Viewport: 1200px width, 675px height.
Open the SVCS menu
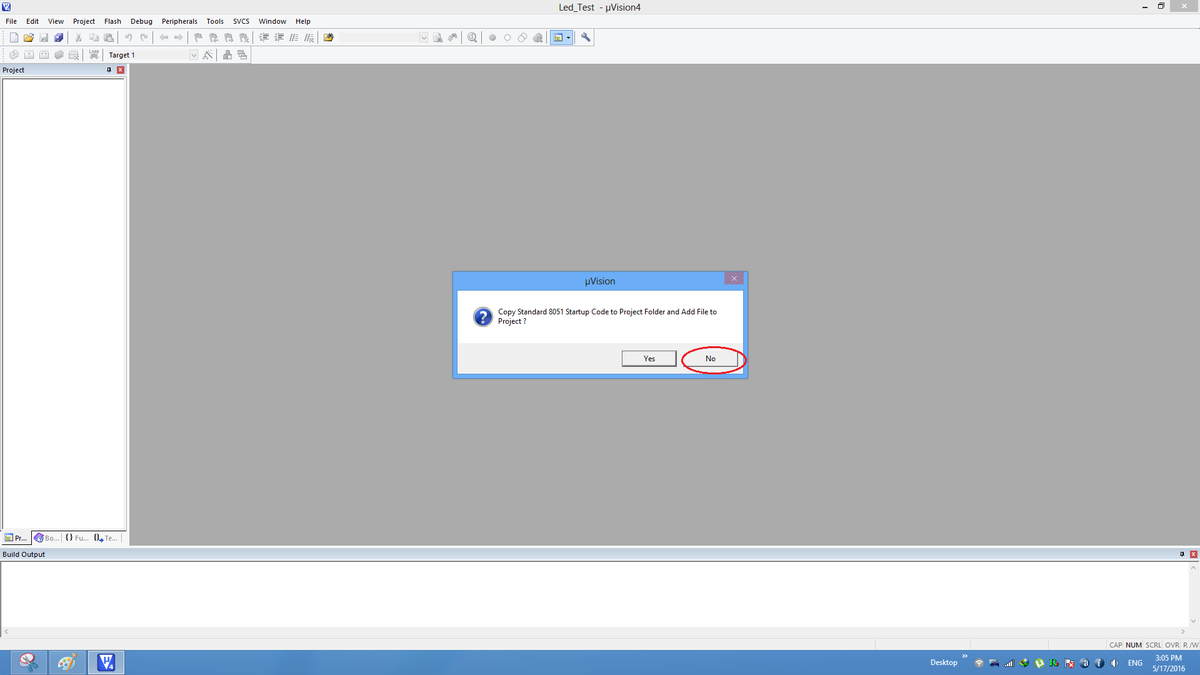tap(241, 21)
